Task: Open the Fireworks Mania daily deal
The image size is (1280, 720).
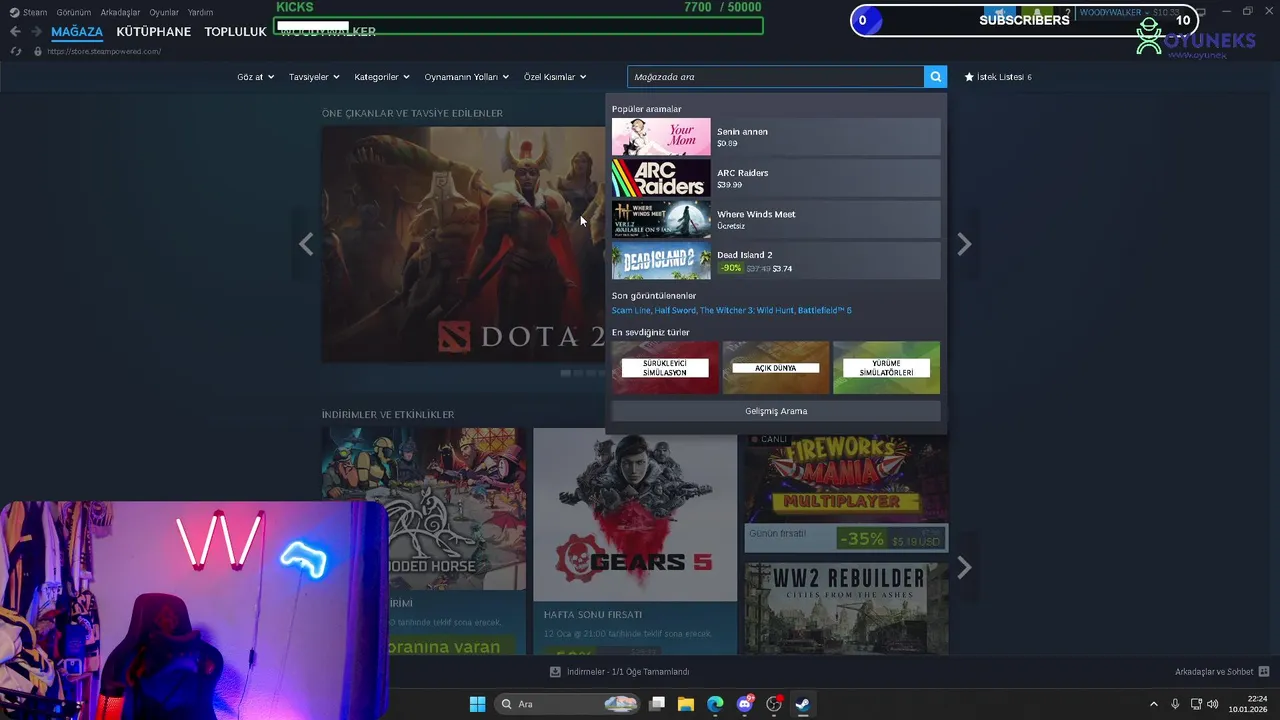Action: click(x=846, y=491)
